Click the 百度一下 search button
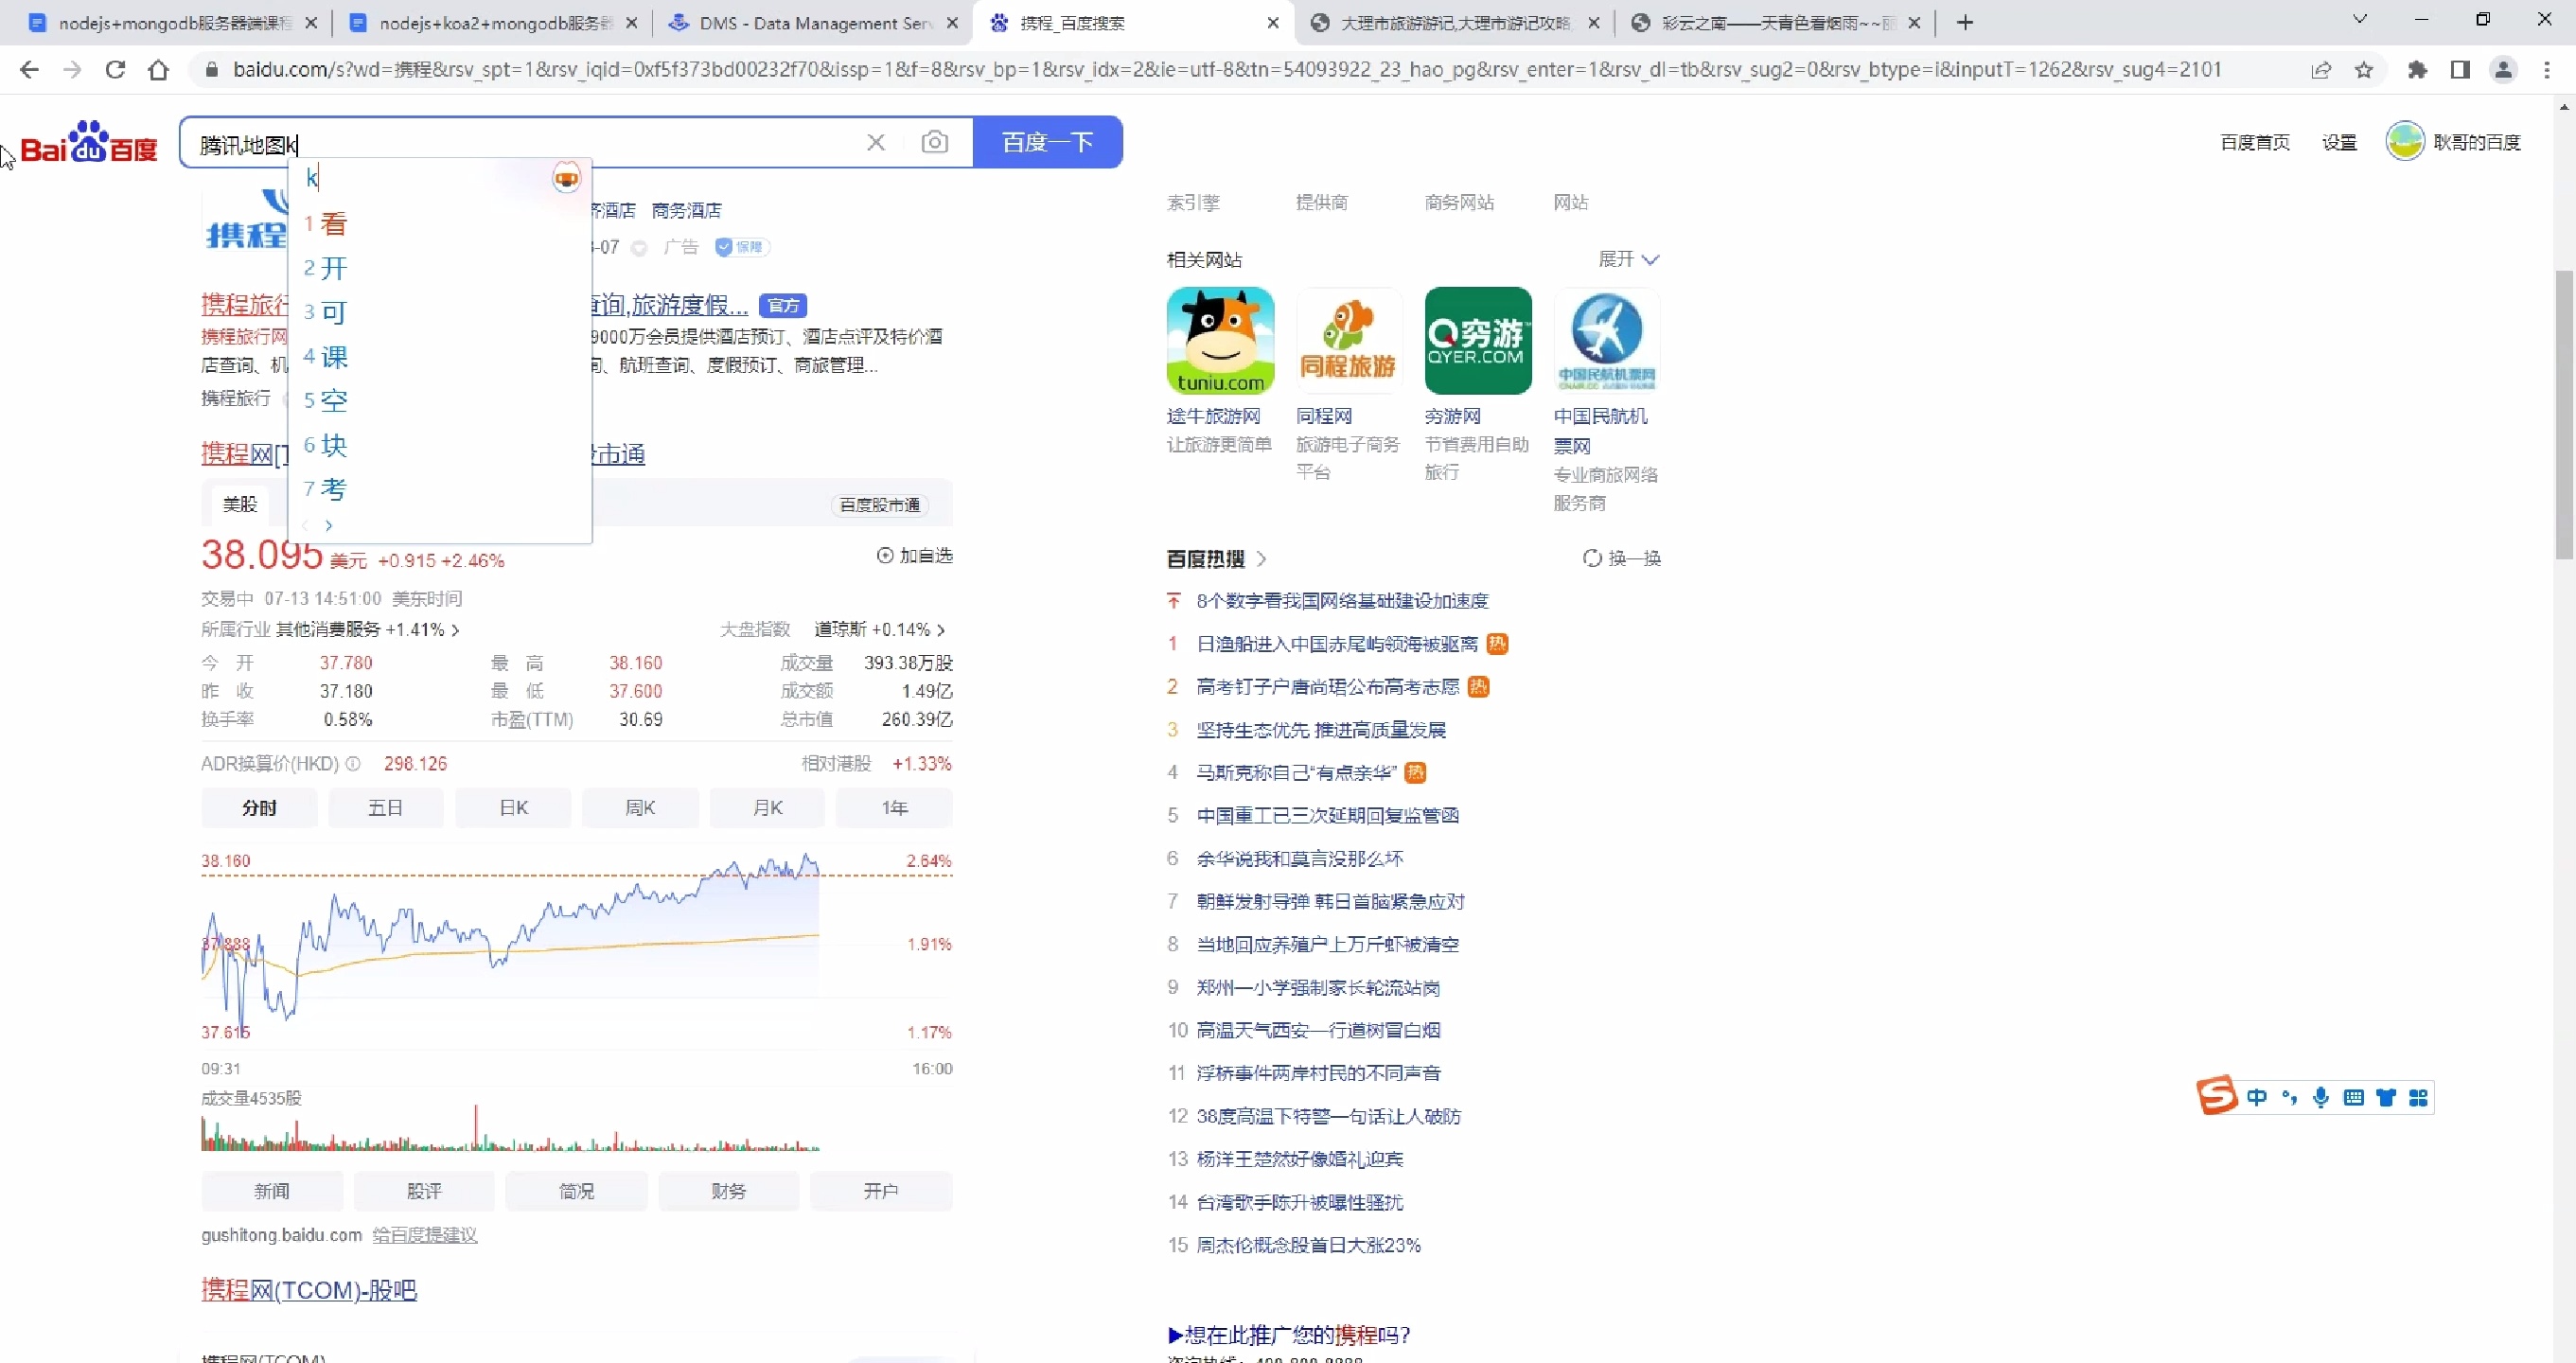This screenshot has height=1363, width=2576. click(x=1047, y=142)
